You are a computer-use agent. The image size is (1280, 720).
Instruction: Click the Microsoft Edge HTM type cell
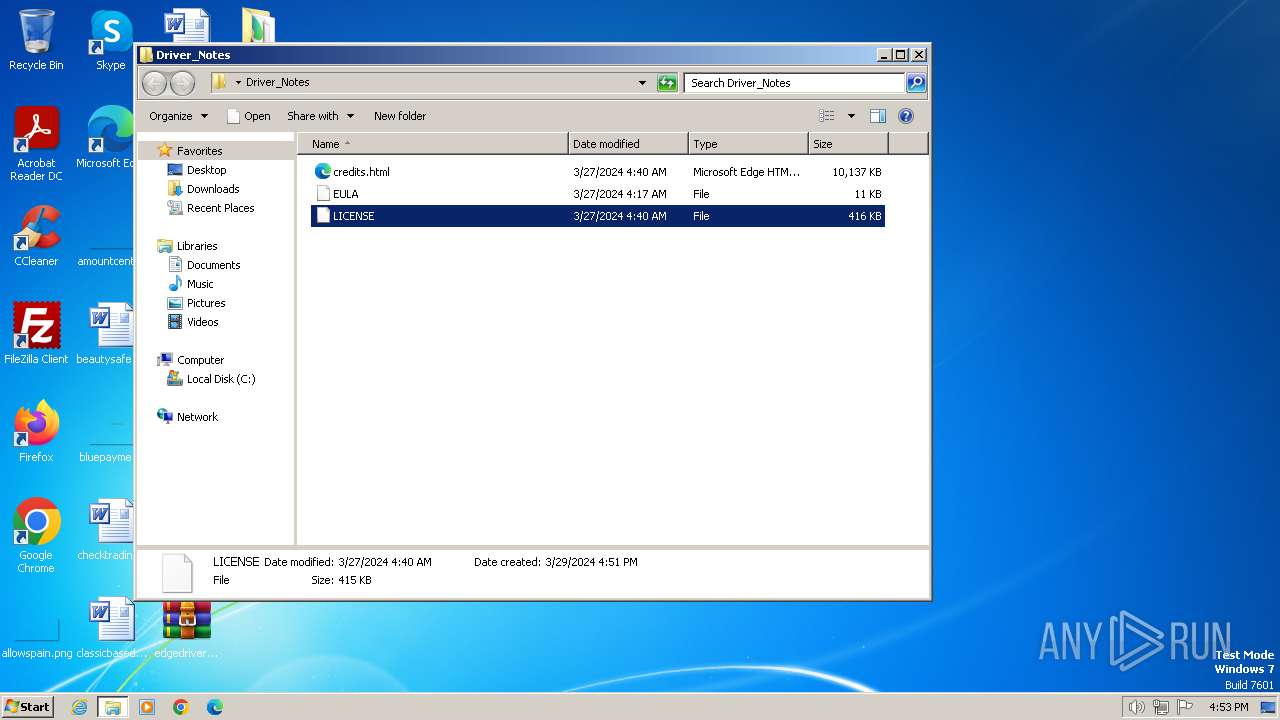point(746,172)
